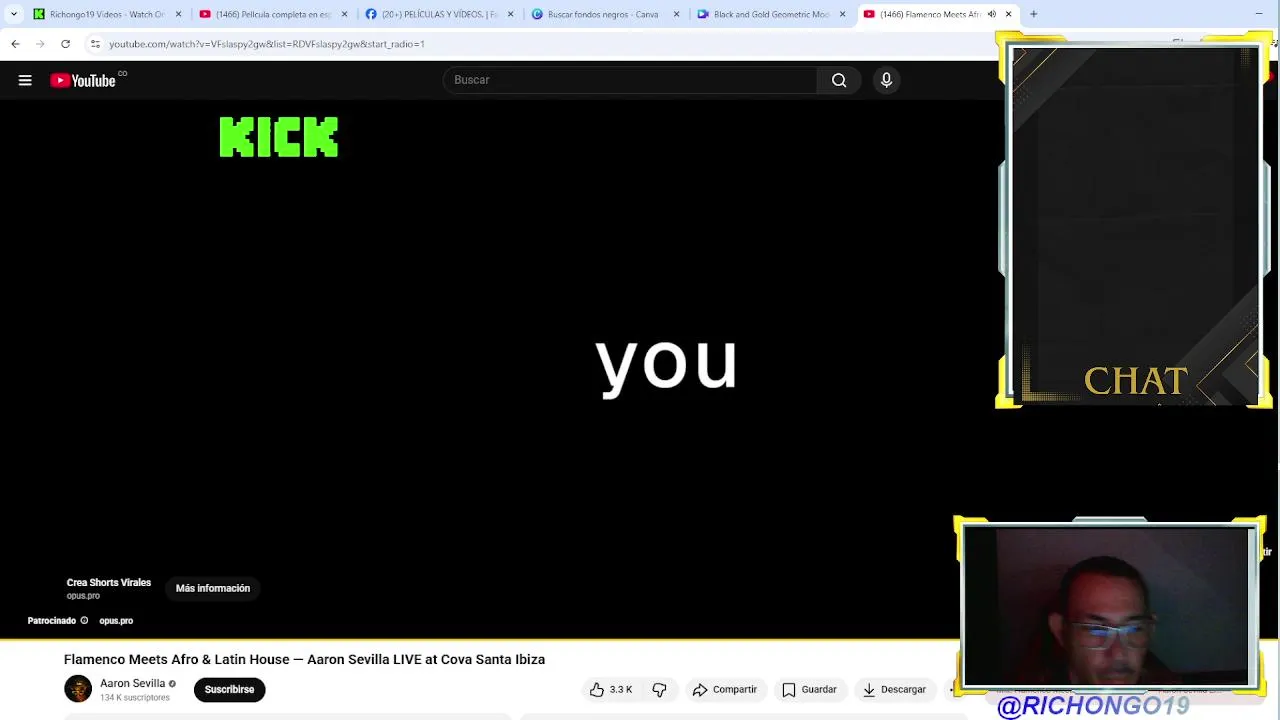The height and width of the screenshot is (720, 1280).
Task: Click the Compartir share button
Action: coord(725,689)
